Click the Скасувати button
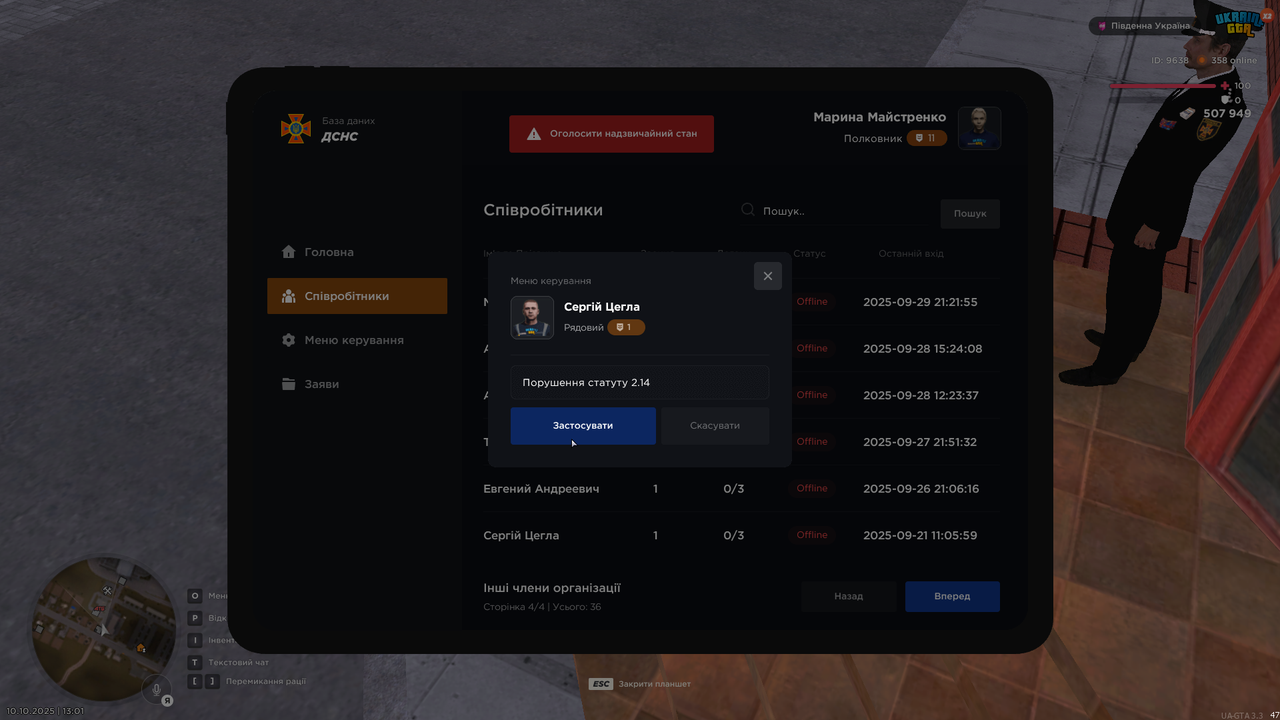 [x=715, y=426]
